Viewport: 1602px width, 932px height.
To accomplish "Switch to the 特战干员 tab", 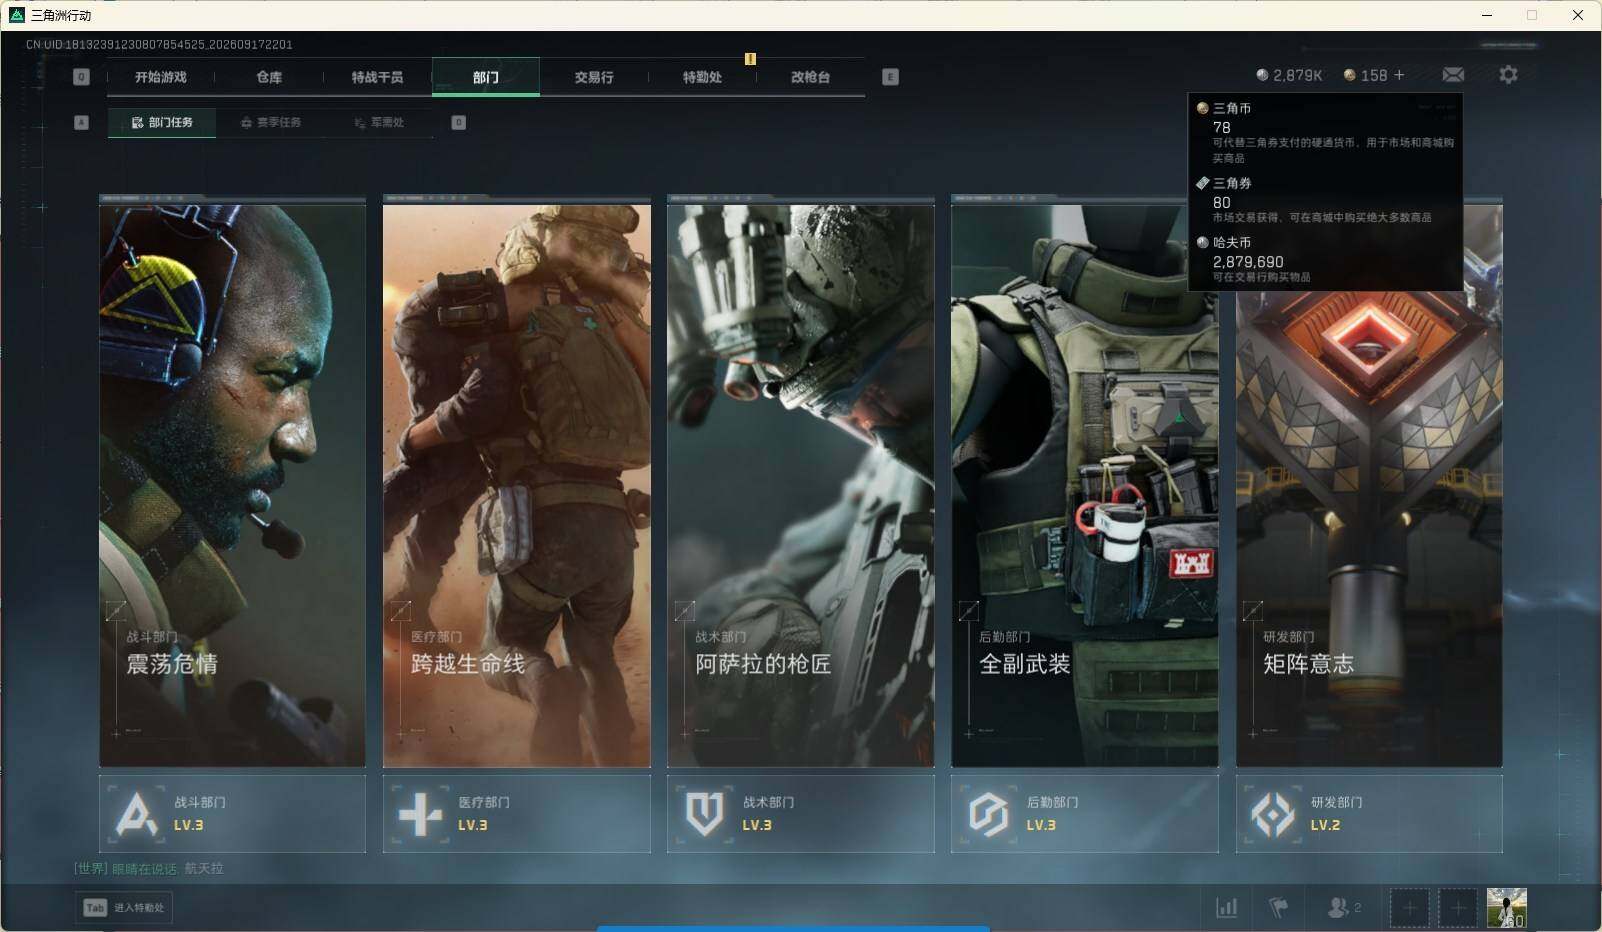I will [x=377, y=77].
